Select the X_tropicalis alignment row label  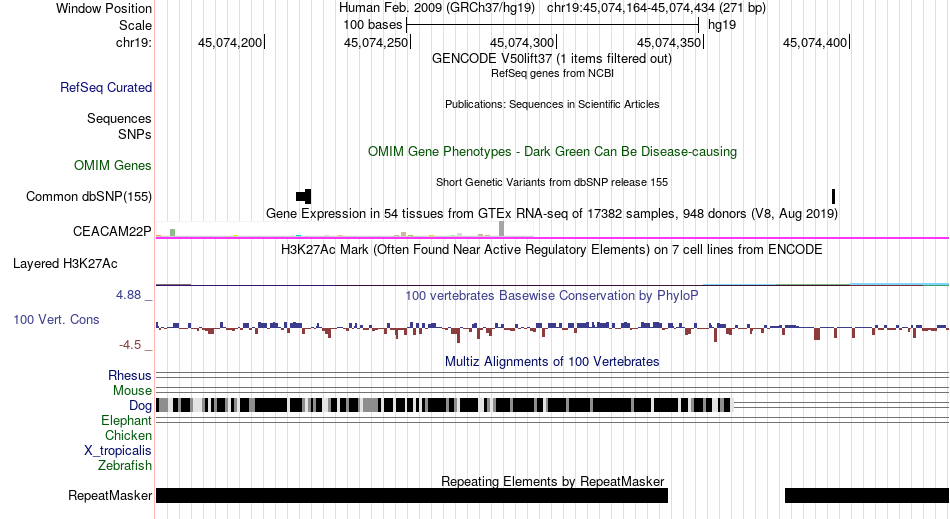pos(118,451)
